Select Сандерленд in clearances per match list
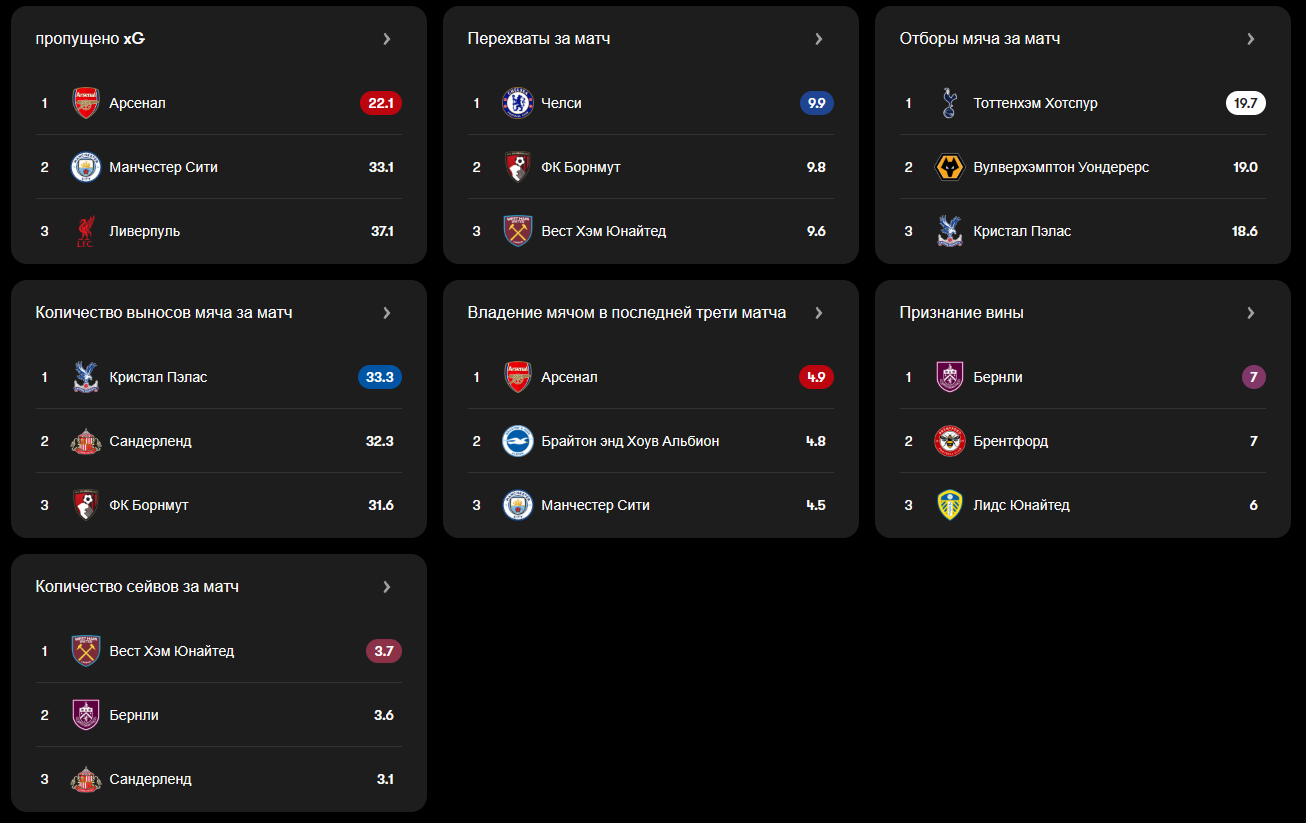Image resolution: width=1306 pixels, height=823 pixels. tap(151, 441)
